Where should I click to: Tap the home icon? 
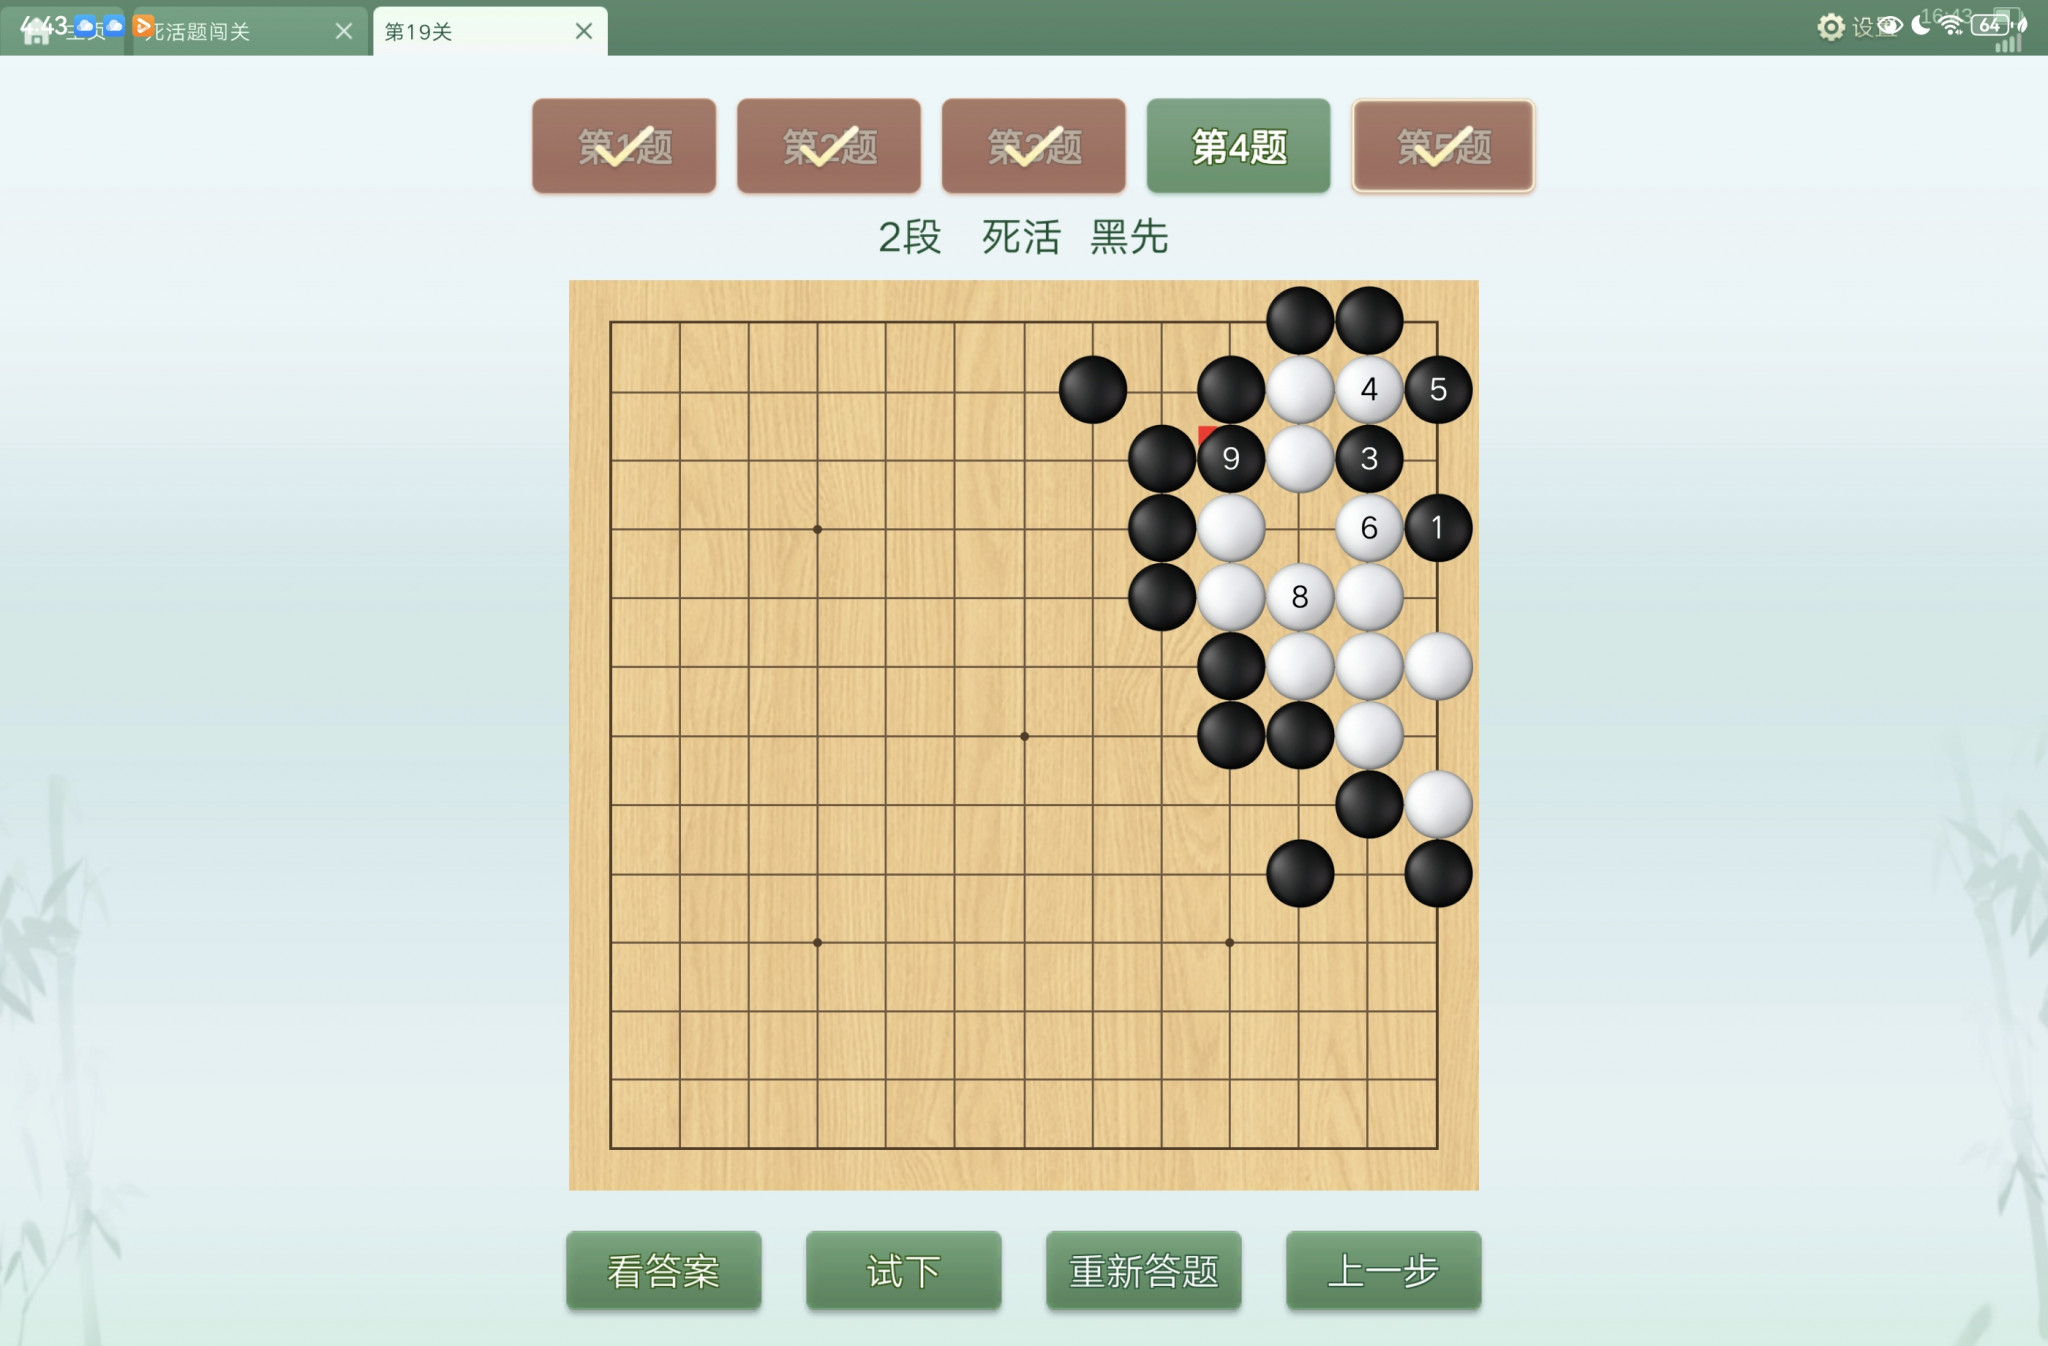click(x=36, y=31)
